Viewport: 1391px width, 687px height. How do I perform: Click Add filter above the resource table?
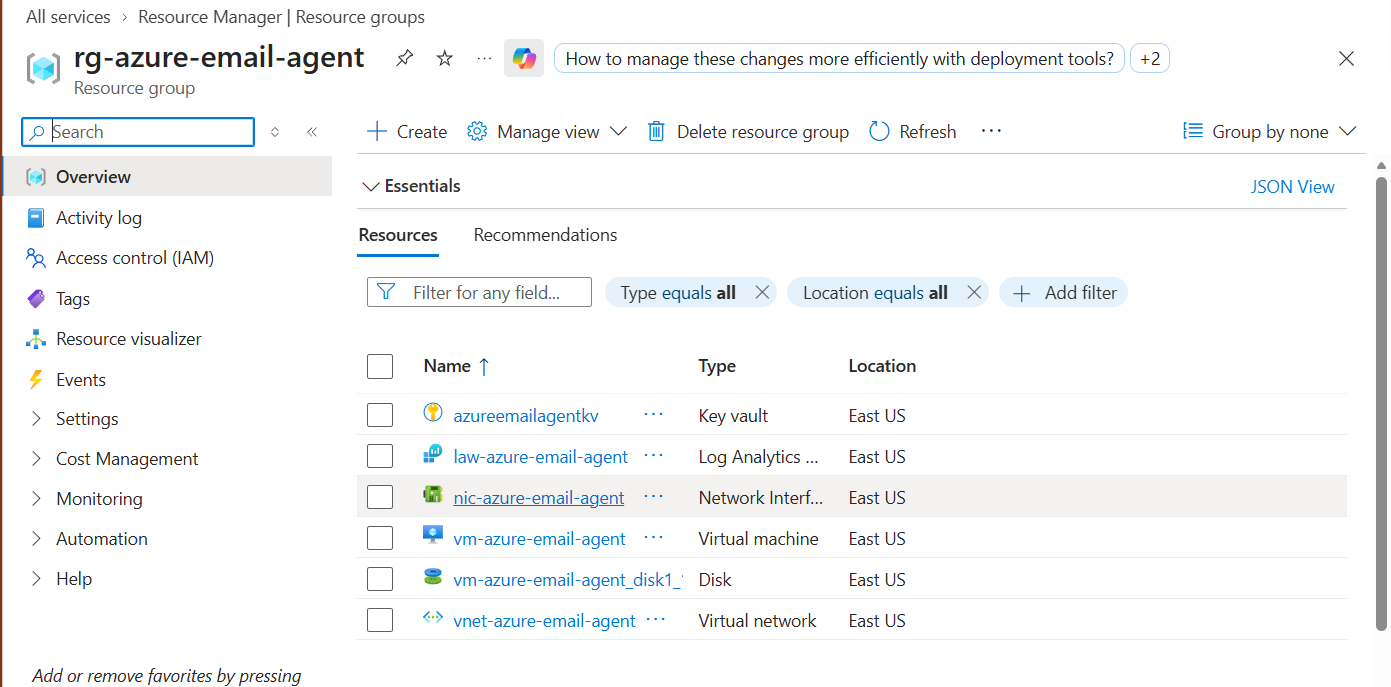1063,292
